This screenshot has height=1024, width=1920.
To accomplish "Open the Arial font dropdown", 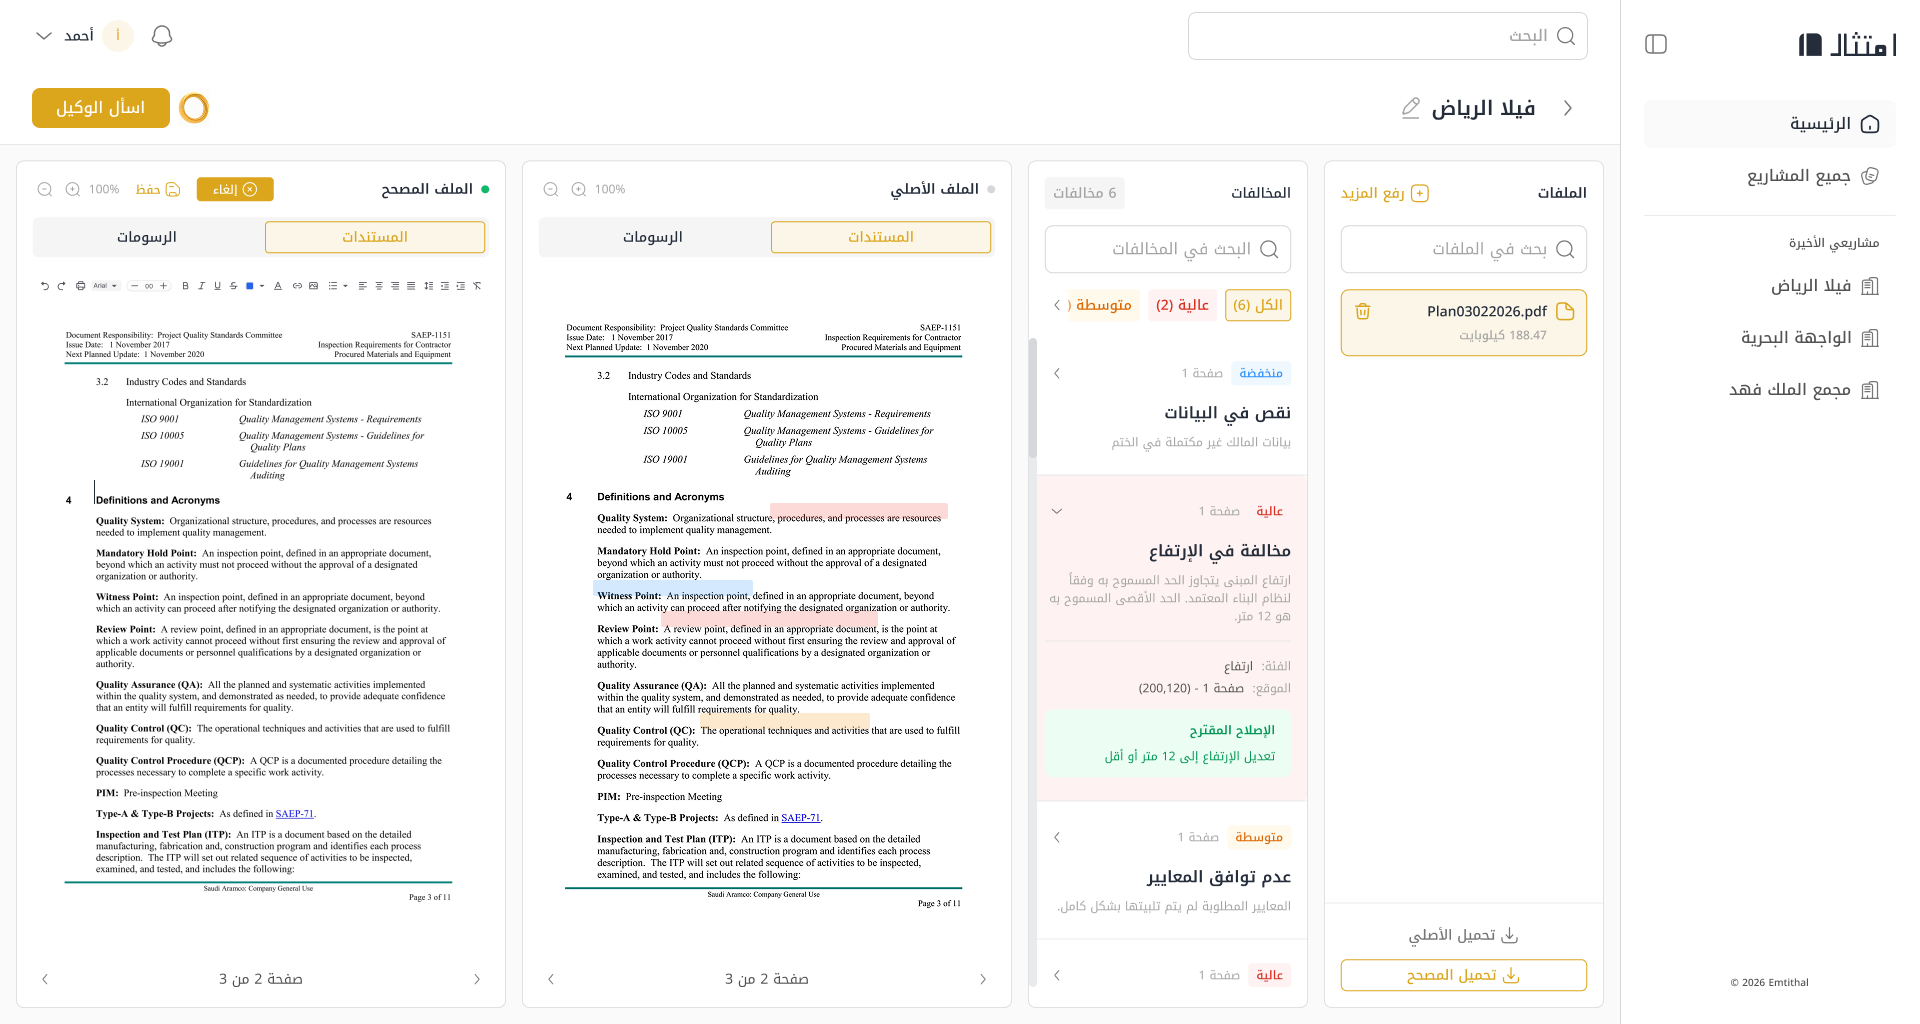I will point(105,286).
